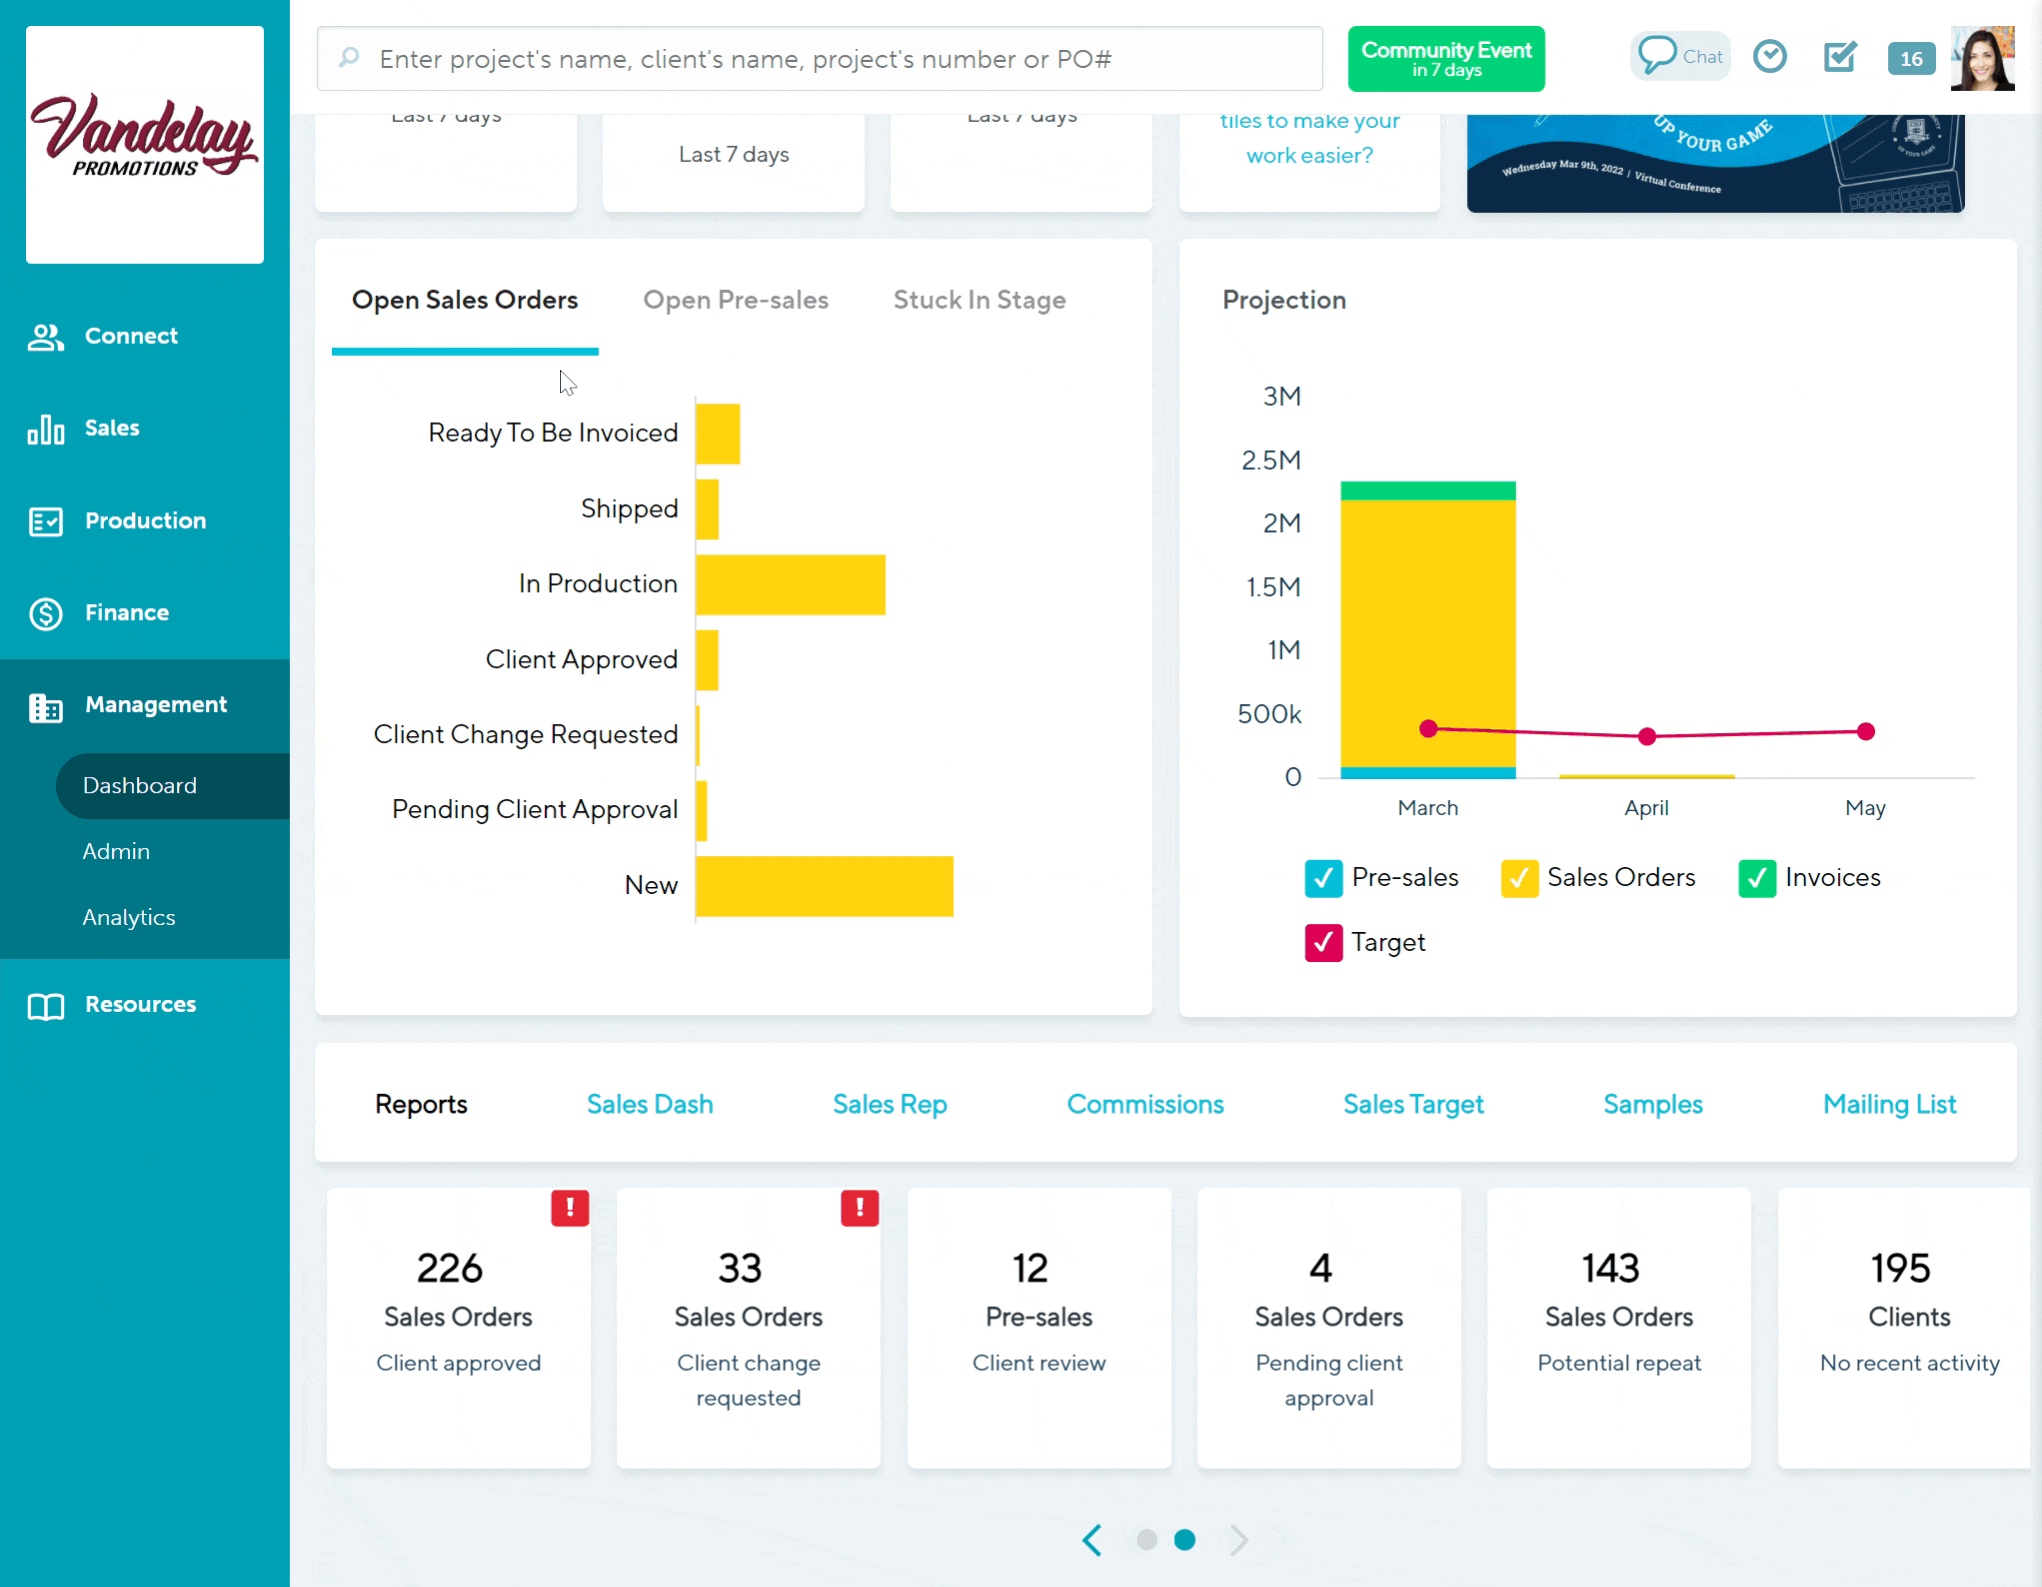Click the Connect people icon in sidebar
Image resolution: width=2042 pixels, height=1587 pixels.
[45, 337]
